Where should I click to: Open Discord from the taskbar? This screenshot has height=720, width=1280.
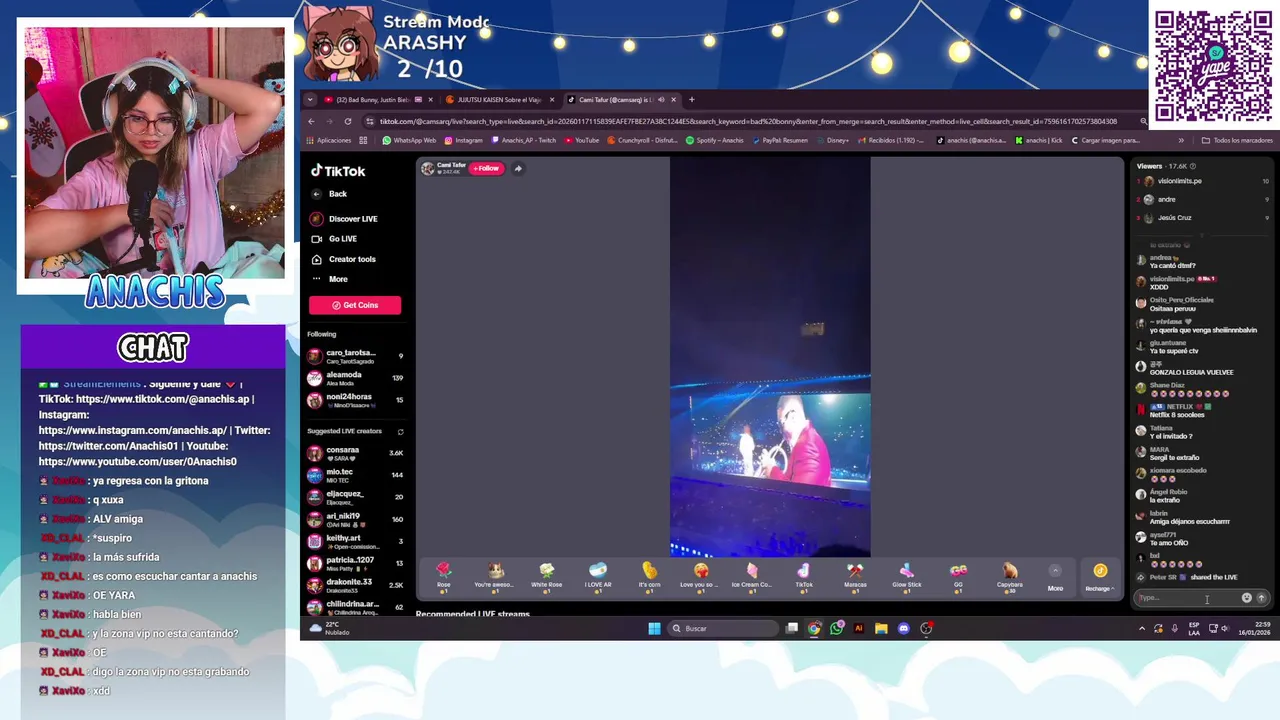pos(903,628)
